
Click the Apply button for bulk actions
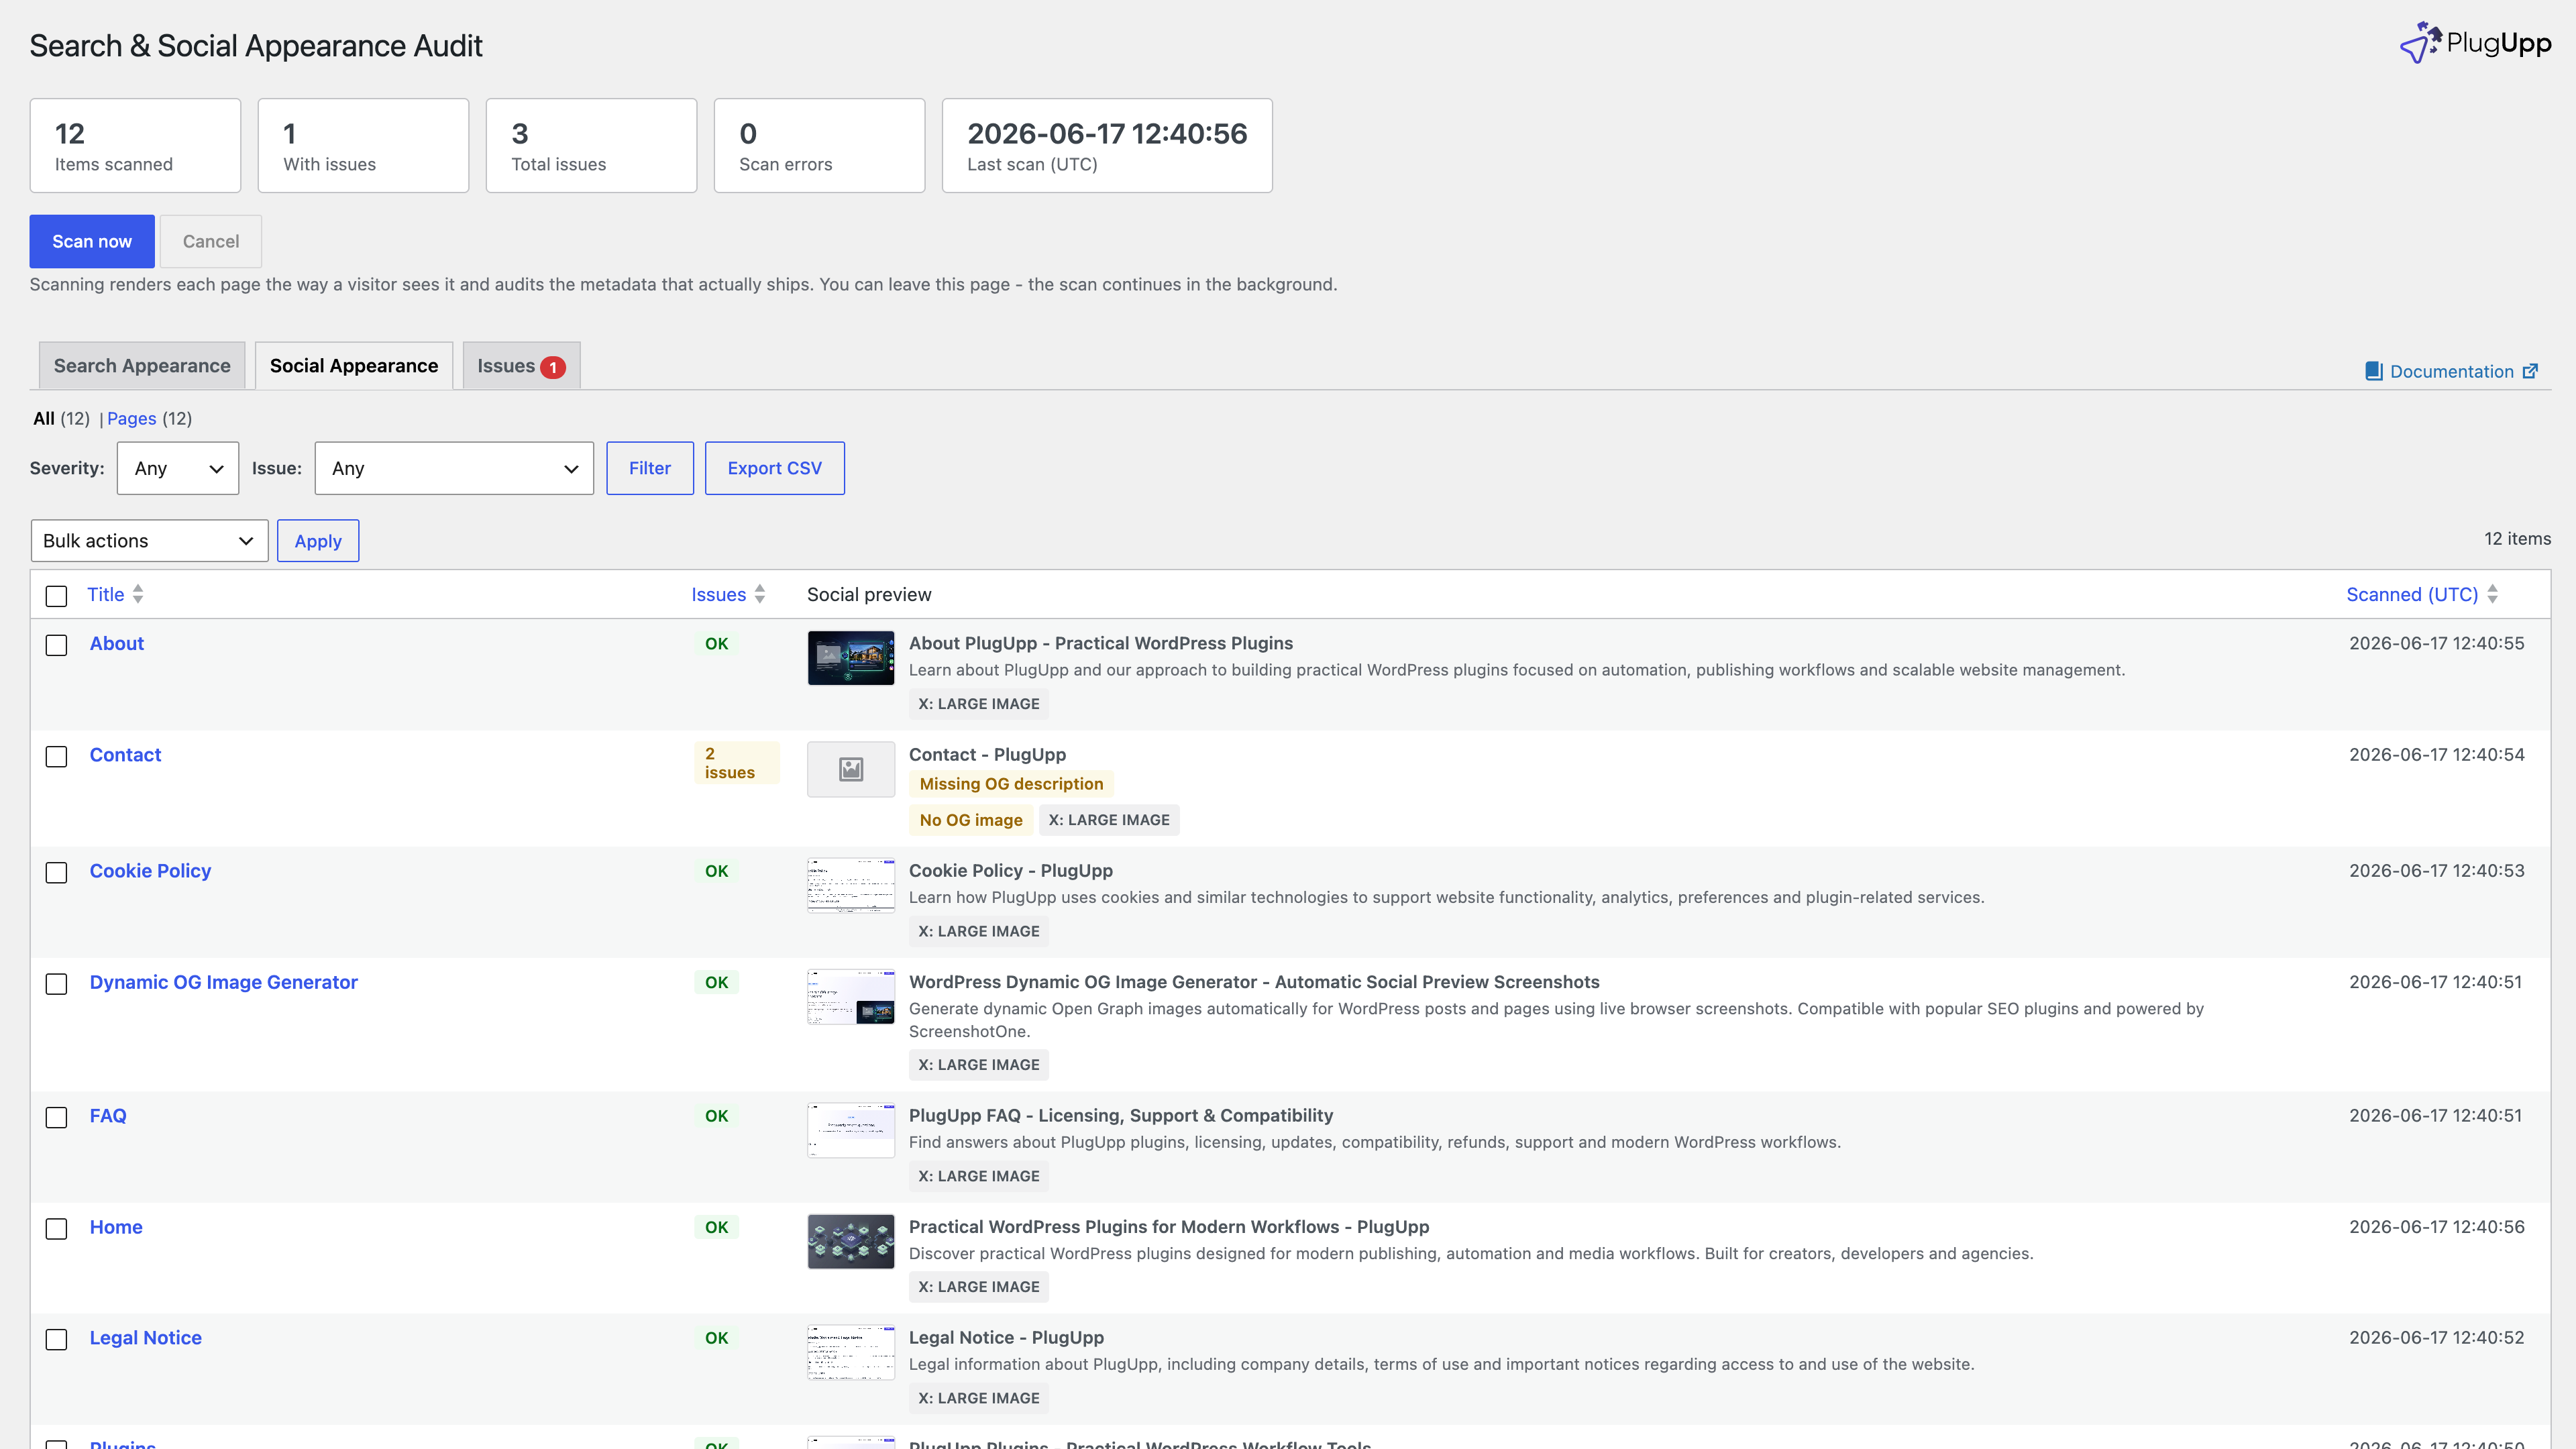tap(318, 540)
